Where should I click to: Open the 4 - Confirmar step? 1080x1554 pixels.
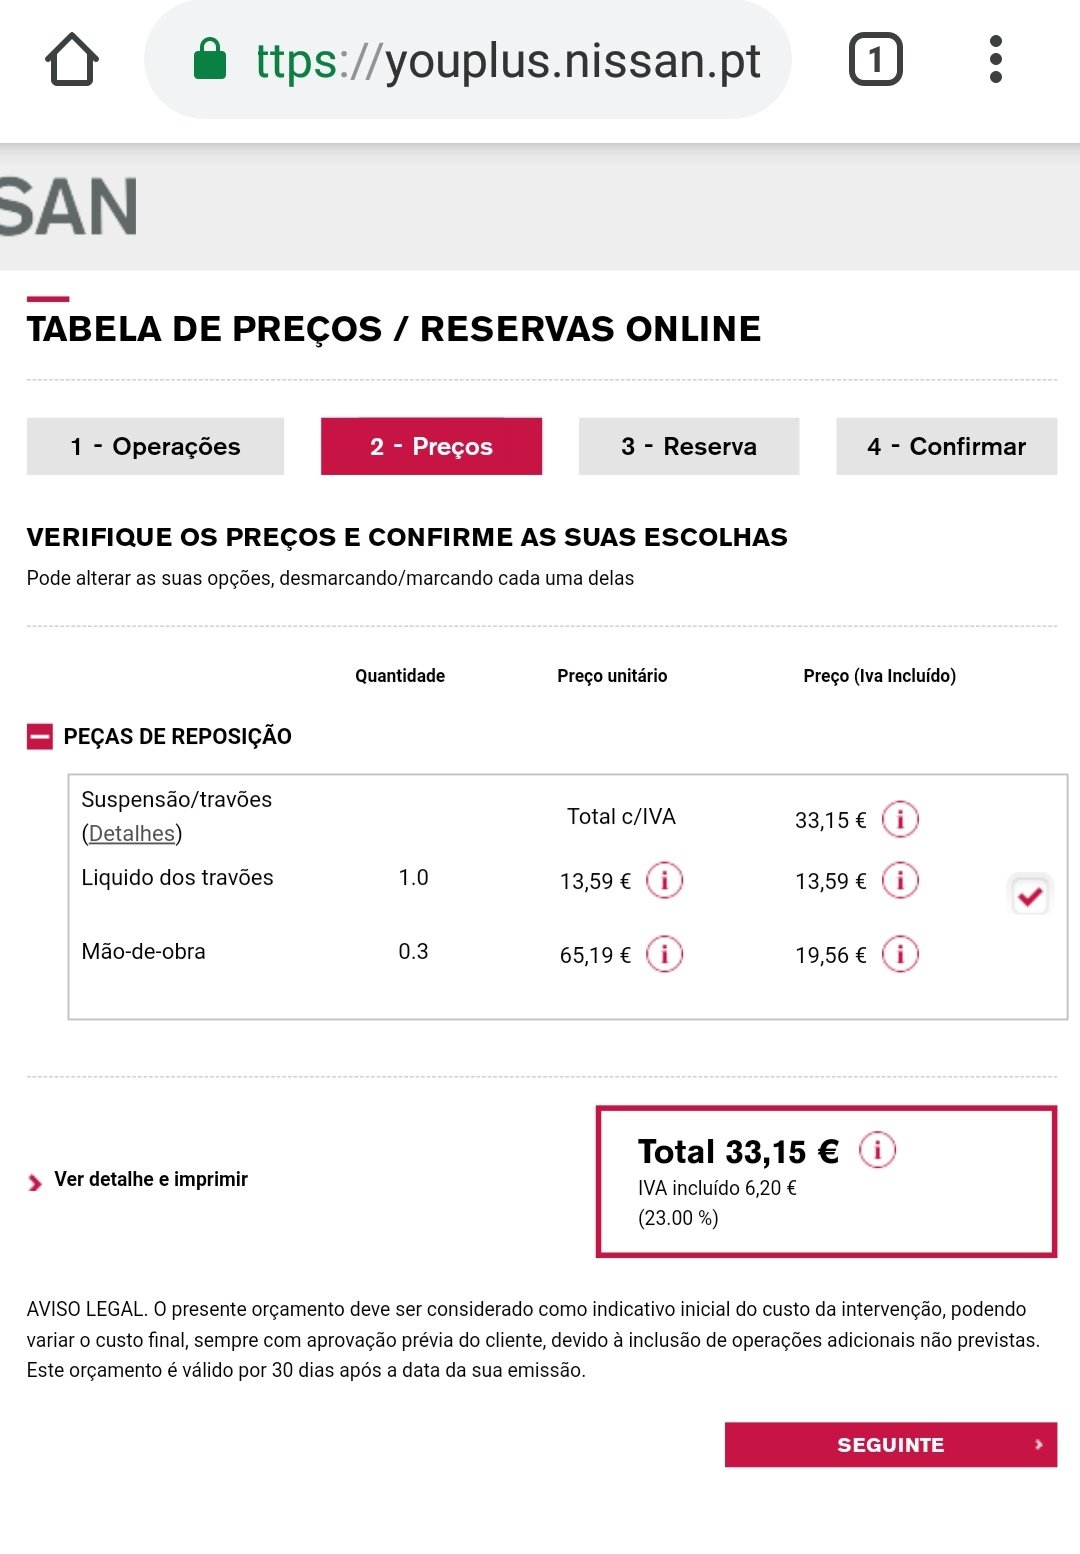click(x=946, y=446)
